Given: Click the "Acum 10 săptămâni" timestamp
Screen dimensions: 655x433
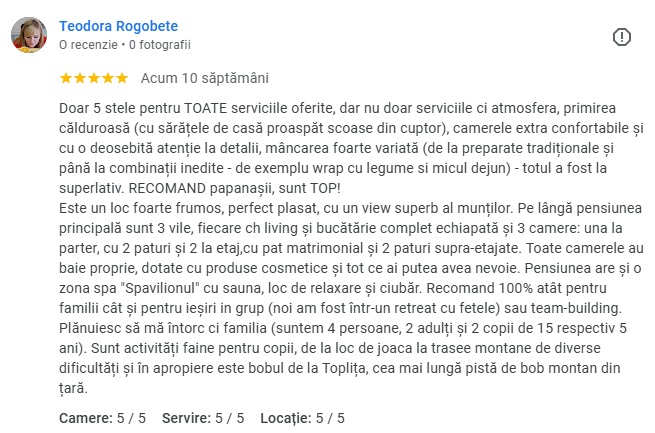Looking at the screenshot, I should pyautogui.click(x=205, y=77).
